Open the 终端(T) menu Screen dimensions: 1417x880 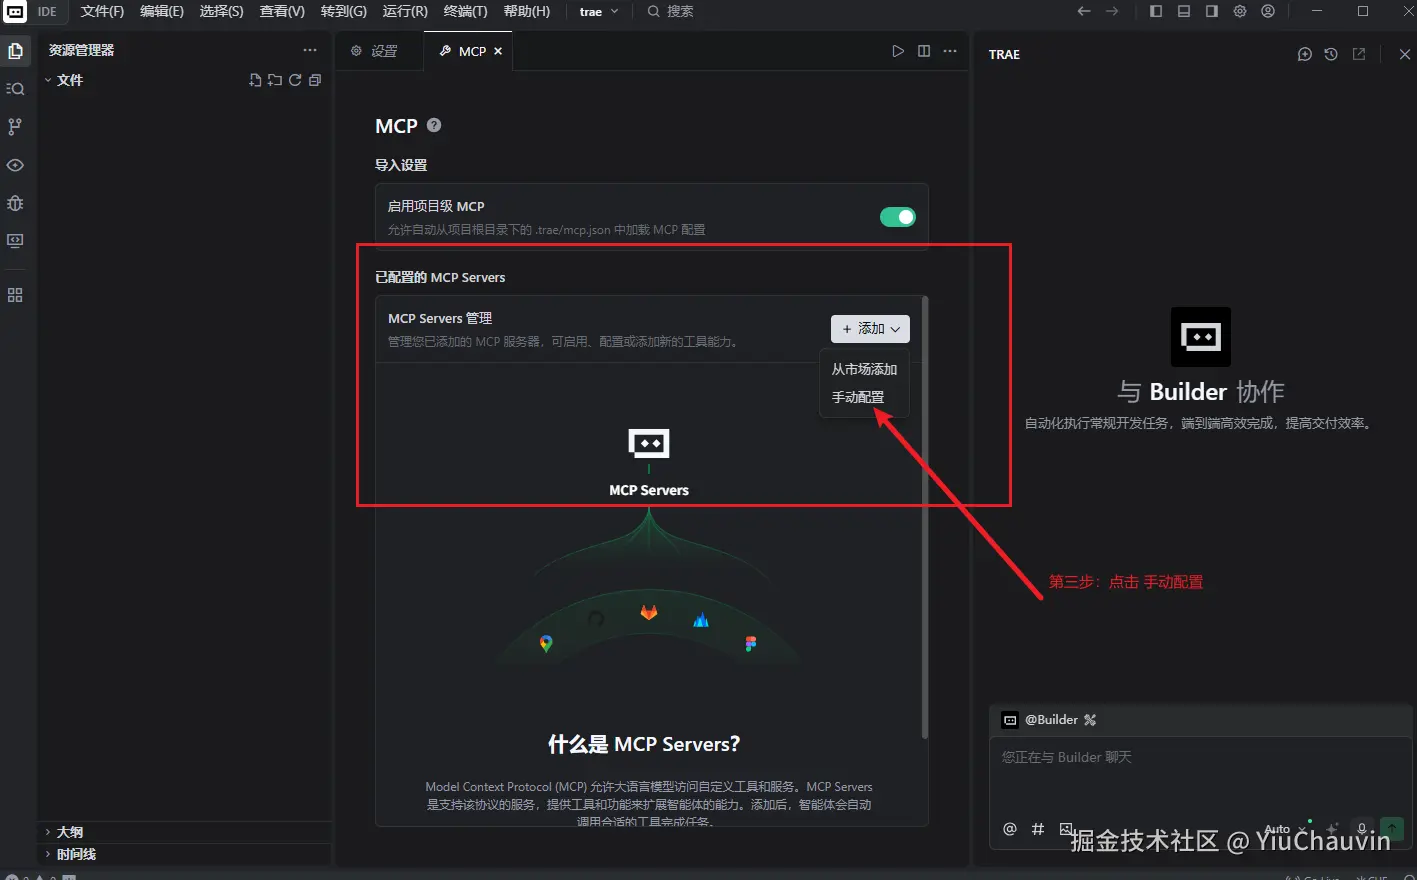tap(466, 12)
